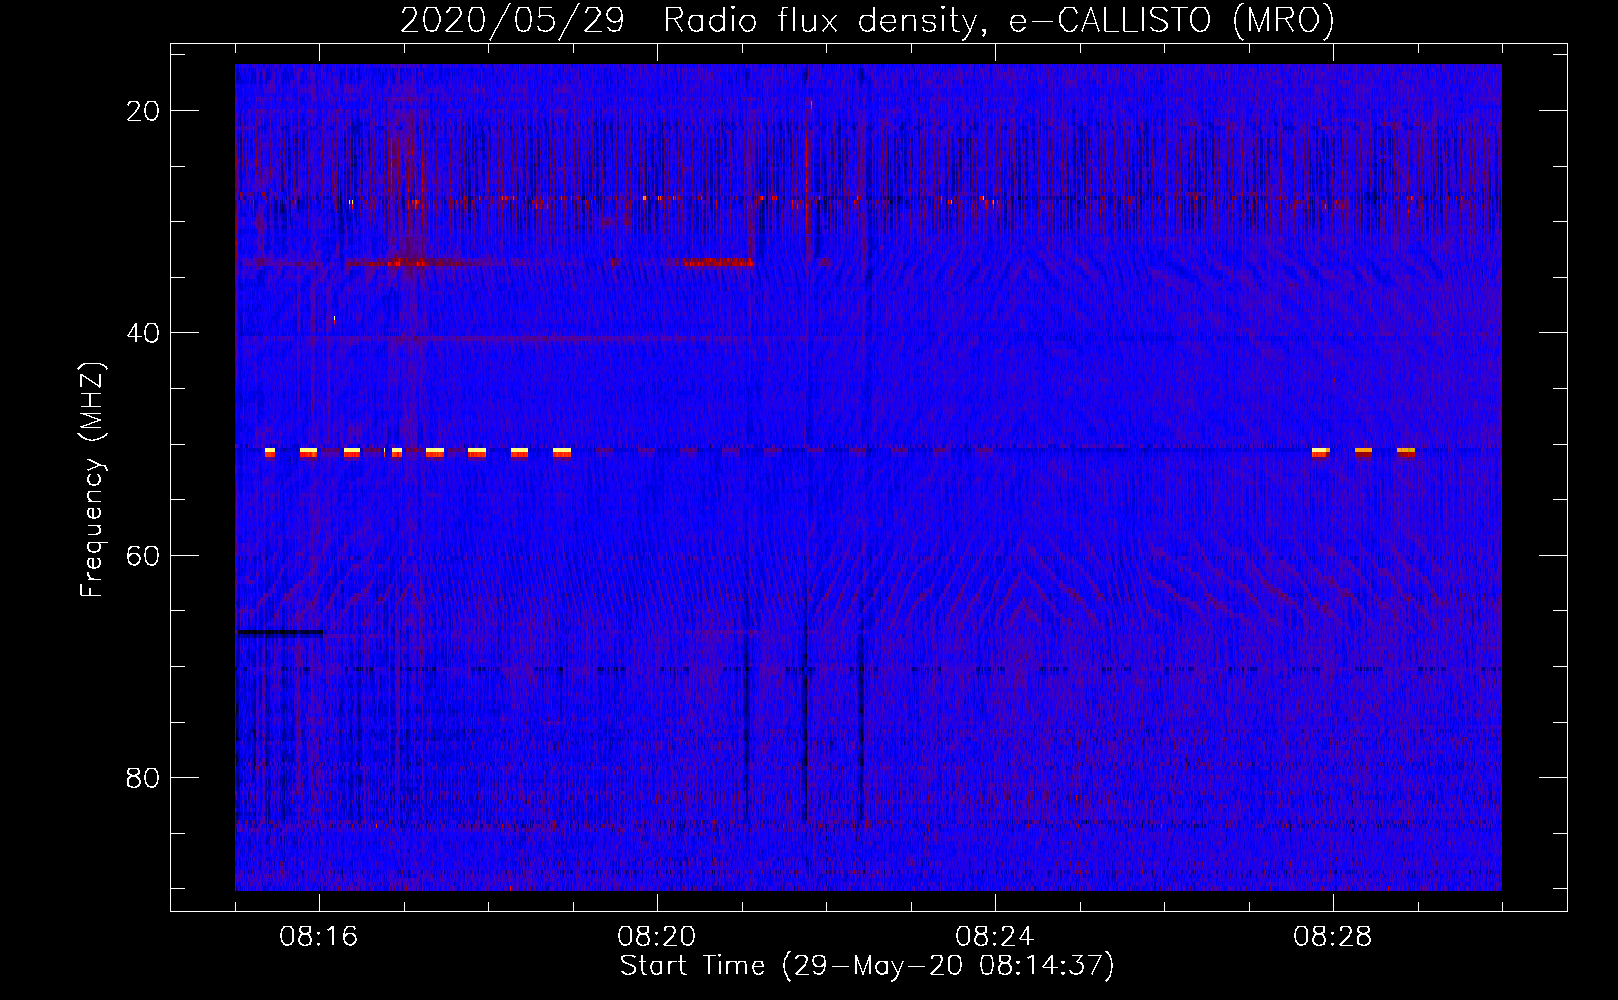Click the 08:20 time tick label
The height and width of the screenshot is (1000, 1618).
[x=657, y=937]
